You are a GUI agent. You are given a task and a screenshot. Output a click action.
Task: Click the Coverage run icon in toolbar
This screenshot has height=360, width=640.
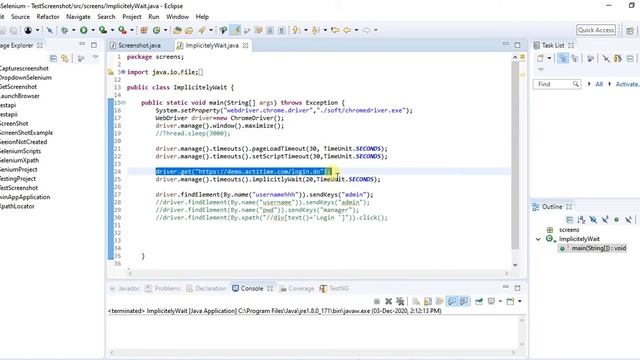103,30
